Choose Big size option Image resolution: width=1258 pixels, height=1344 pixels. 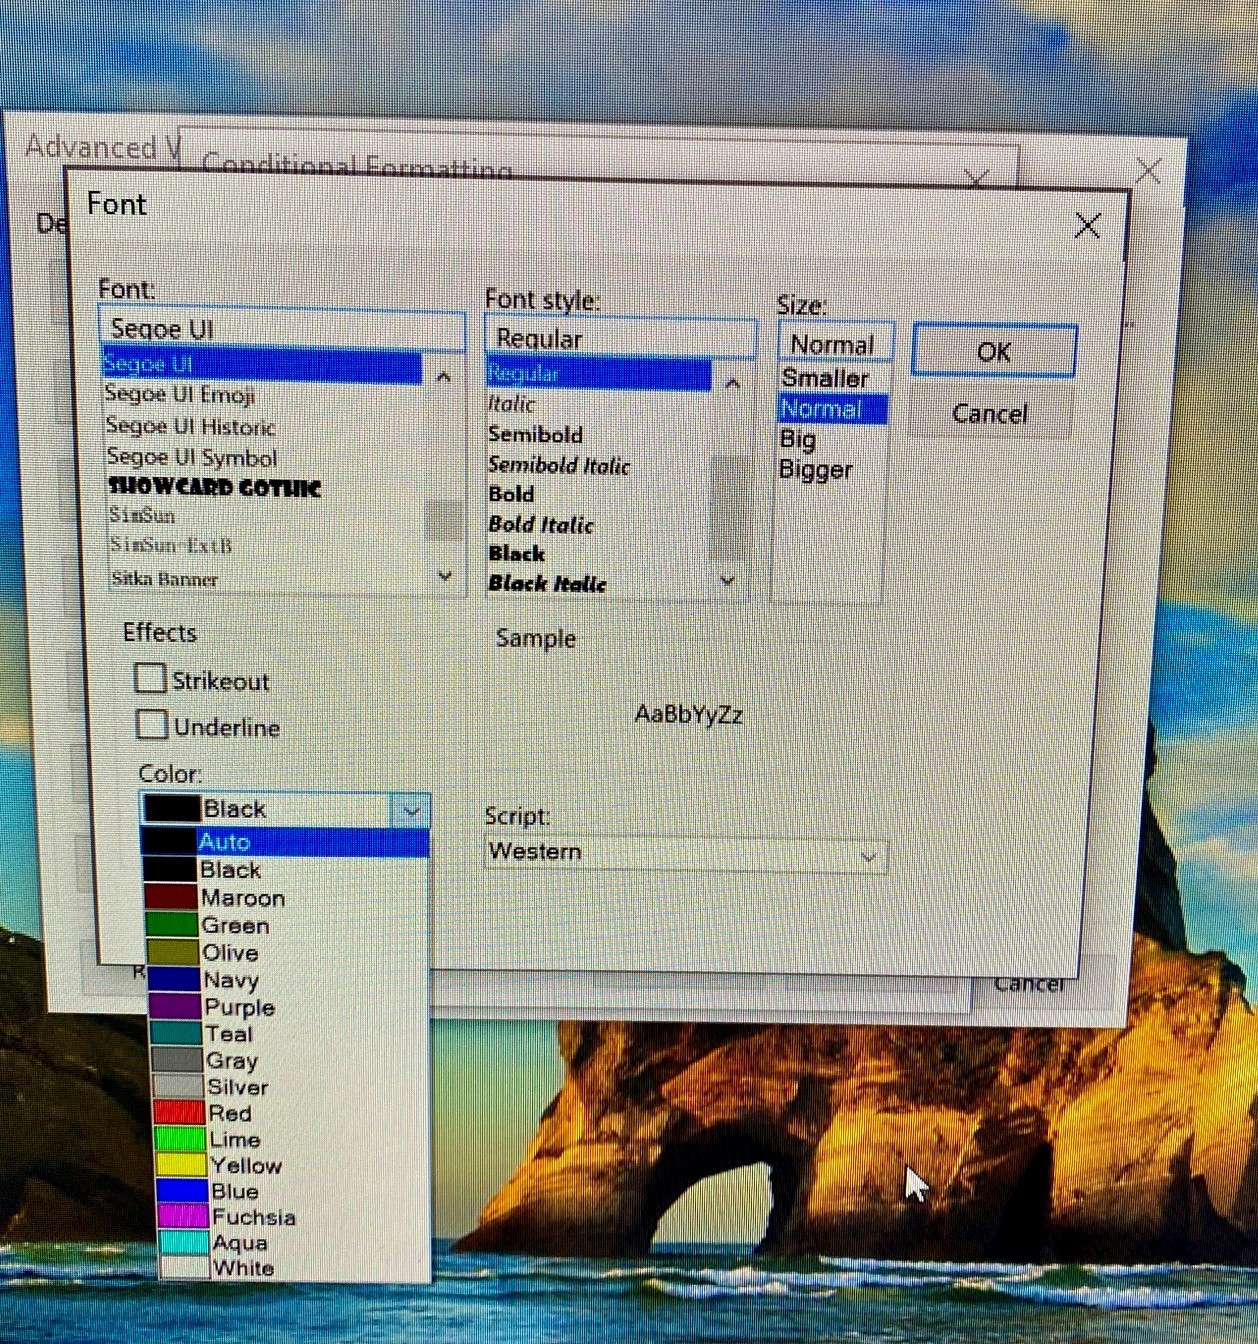798,439
